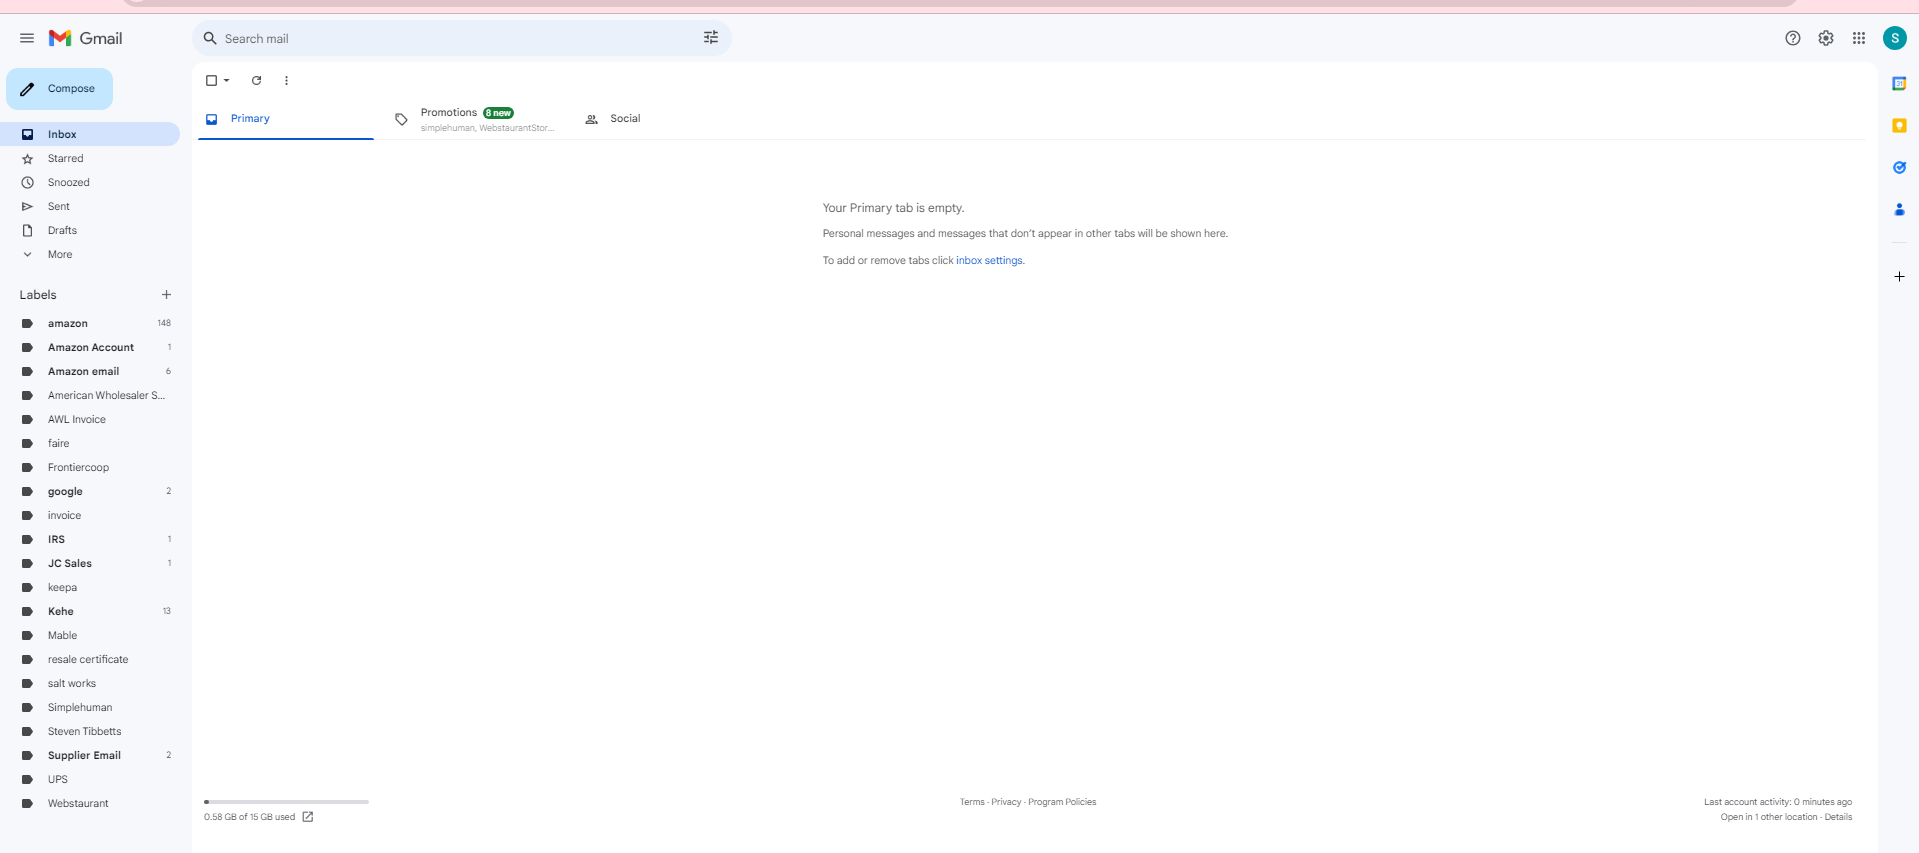Click the Gmail logo
The image size is (1919, 853).
coord(86,38)
